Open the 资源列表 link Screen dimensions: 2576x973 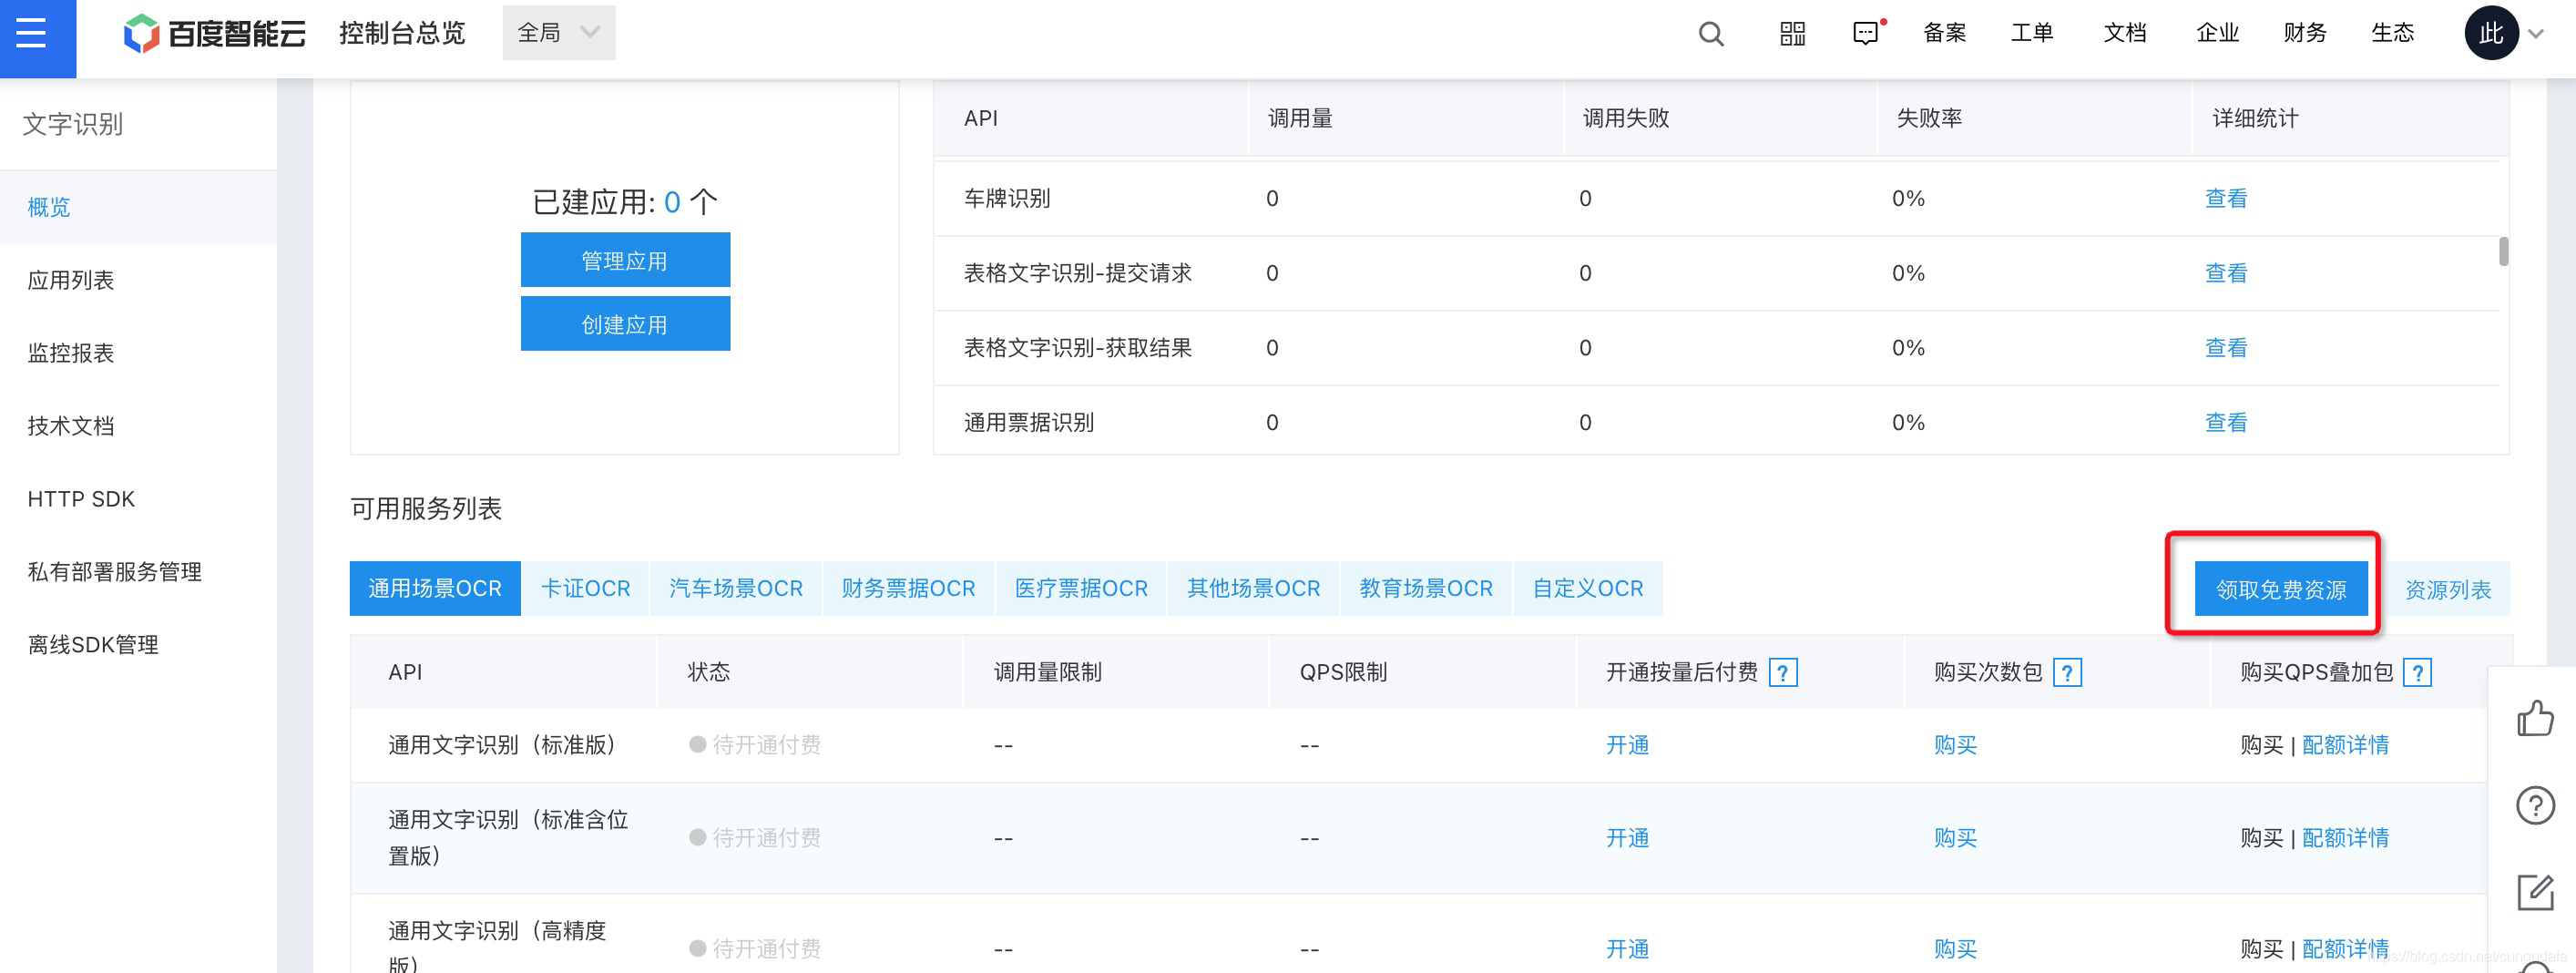tap(2447, 590)
